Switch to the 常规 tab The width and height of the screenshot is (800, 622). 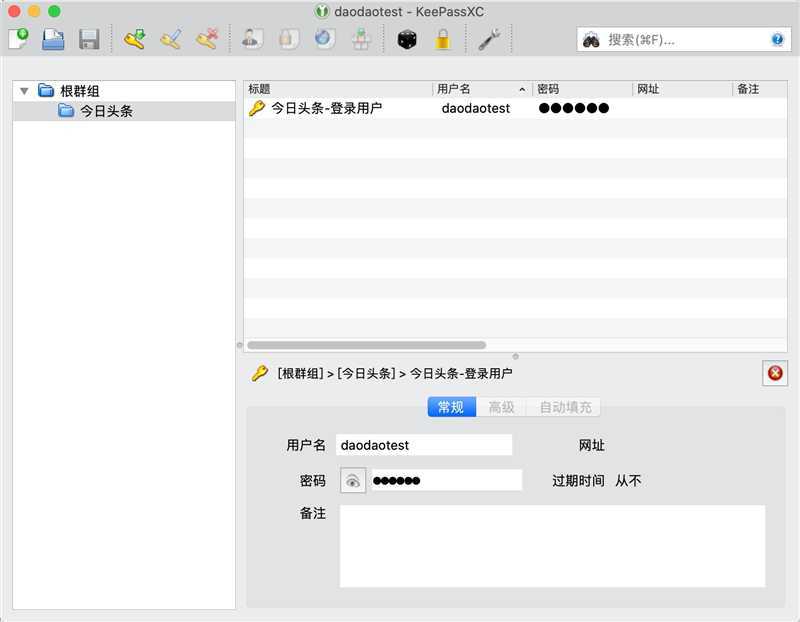pyautogui.click(x=451, y=407)
